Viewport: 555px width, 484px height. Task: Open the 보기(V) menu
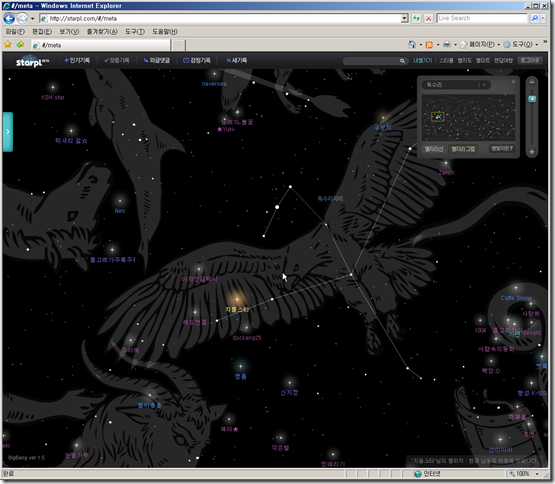click(x=69, y=32)
